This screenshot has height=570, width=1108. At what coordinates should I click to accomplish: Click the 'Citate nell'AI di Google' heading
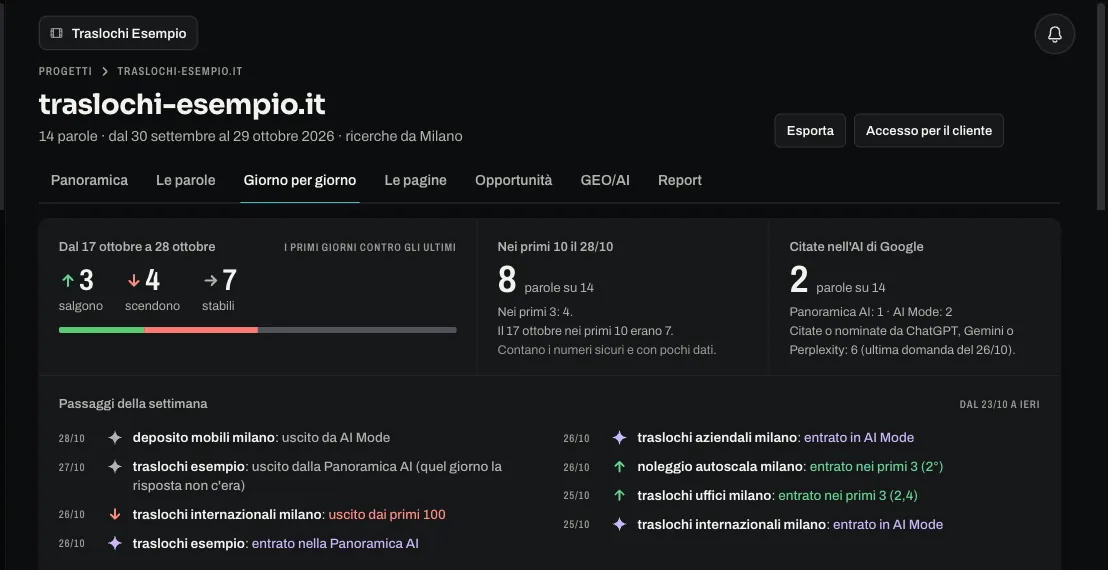(856, 247)
